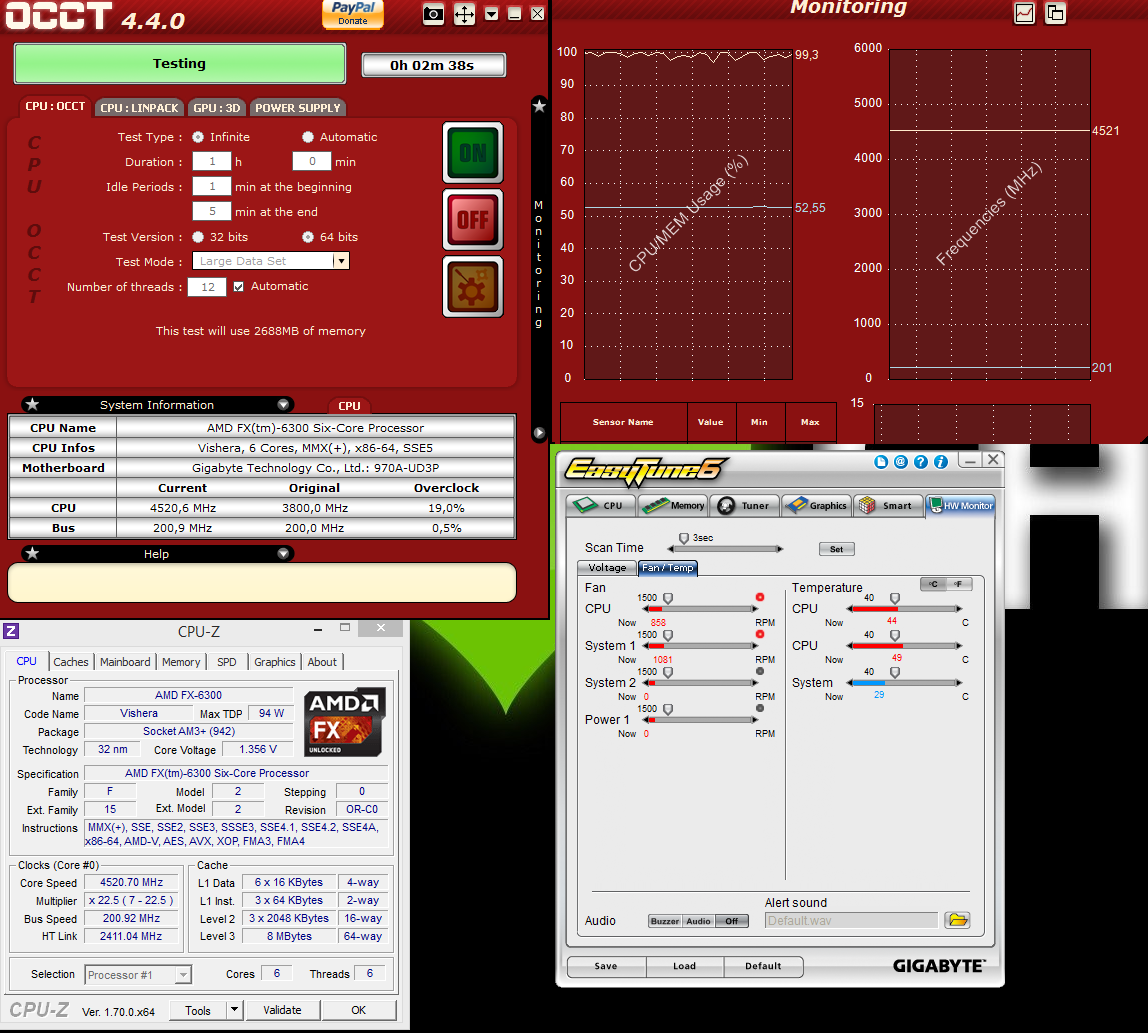Collapse the System Information section

point(283,405)
